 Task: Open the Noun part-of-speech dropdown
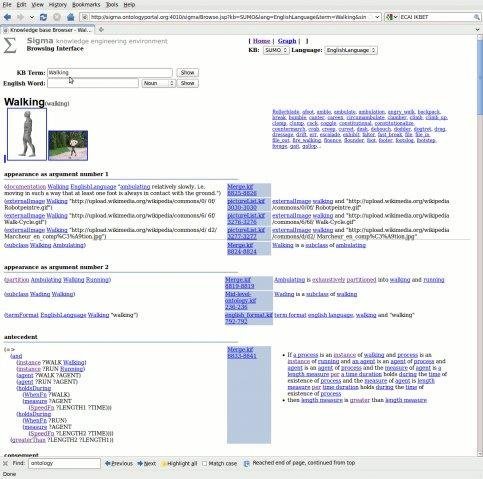pyautogui.click(x=159, y=83)
